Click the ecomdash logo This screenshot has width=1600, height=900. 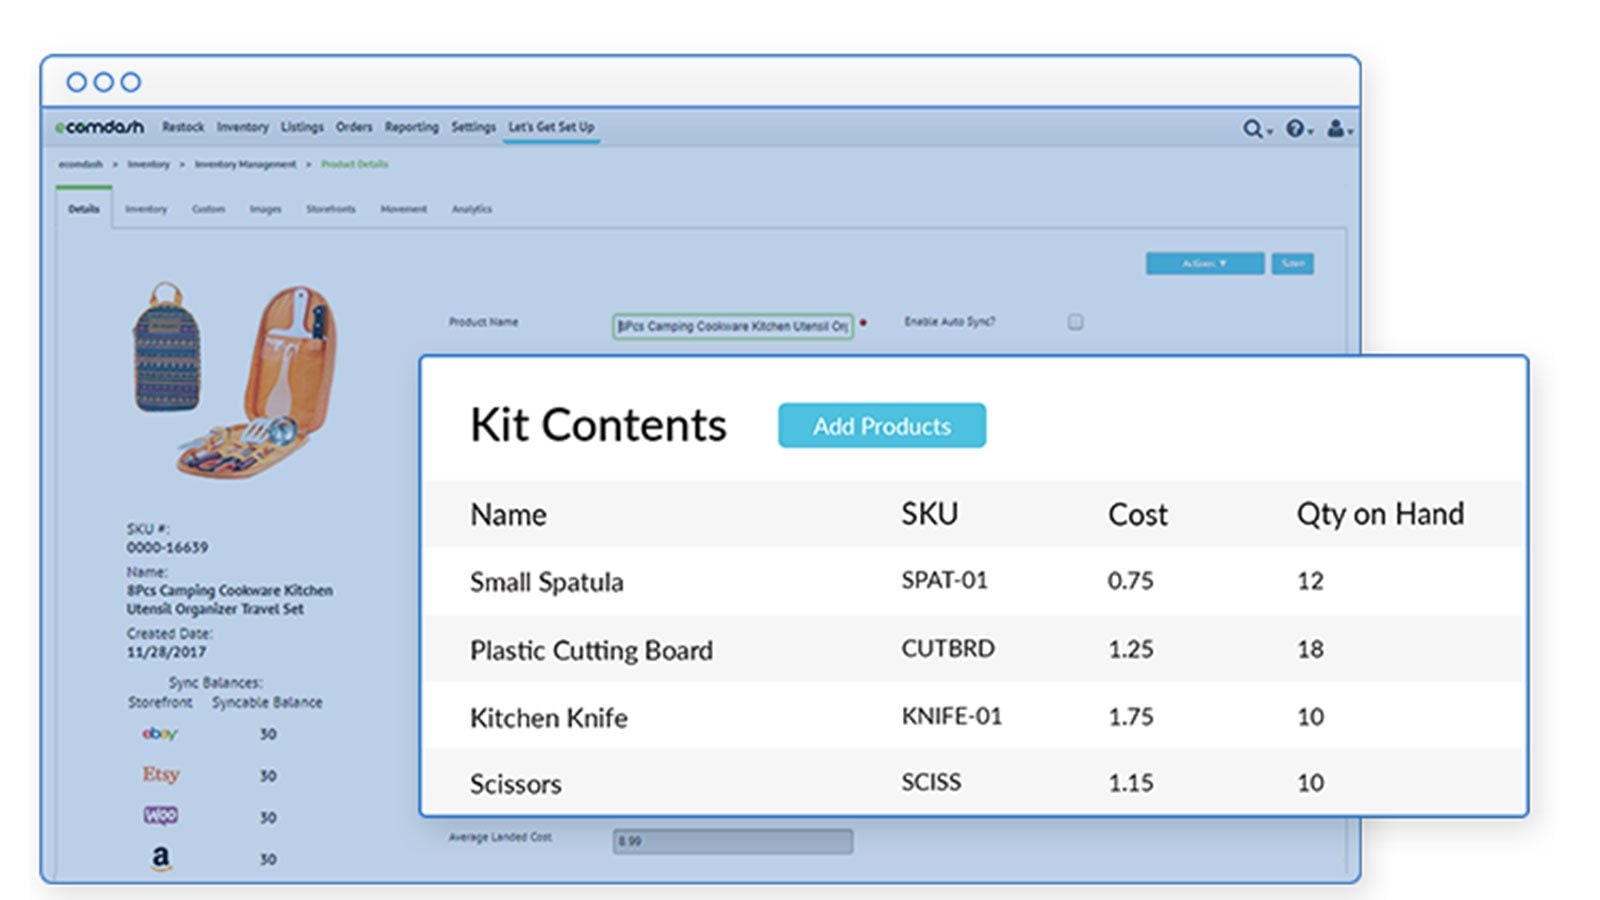(100, 127)
